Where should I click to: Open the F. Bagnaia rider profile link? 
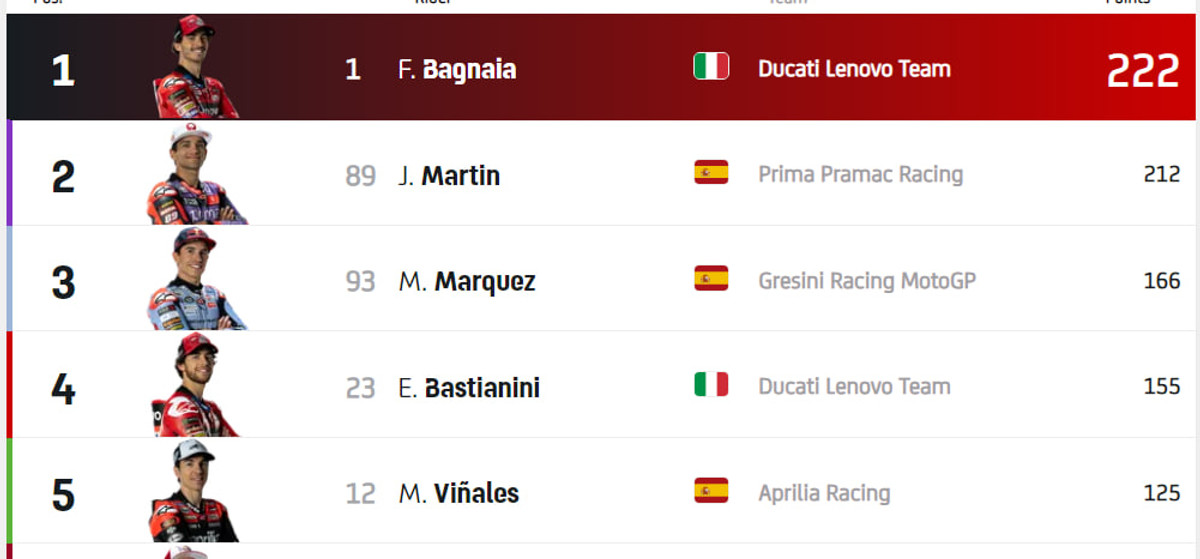click(x=457, y=70)
